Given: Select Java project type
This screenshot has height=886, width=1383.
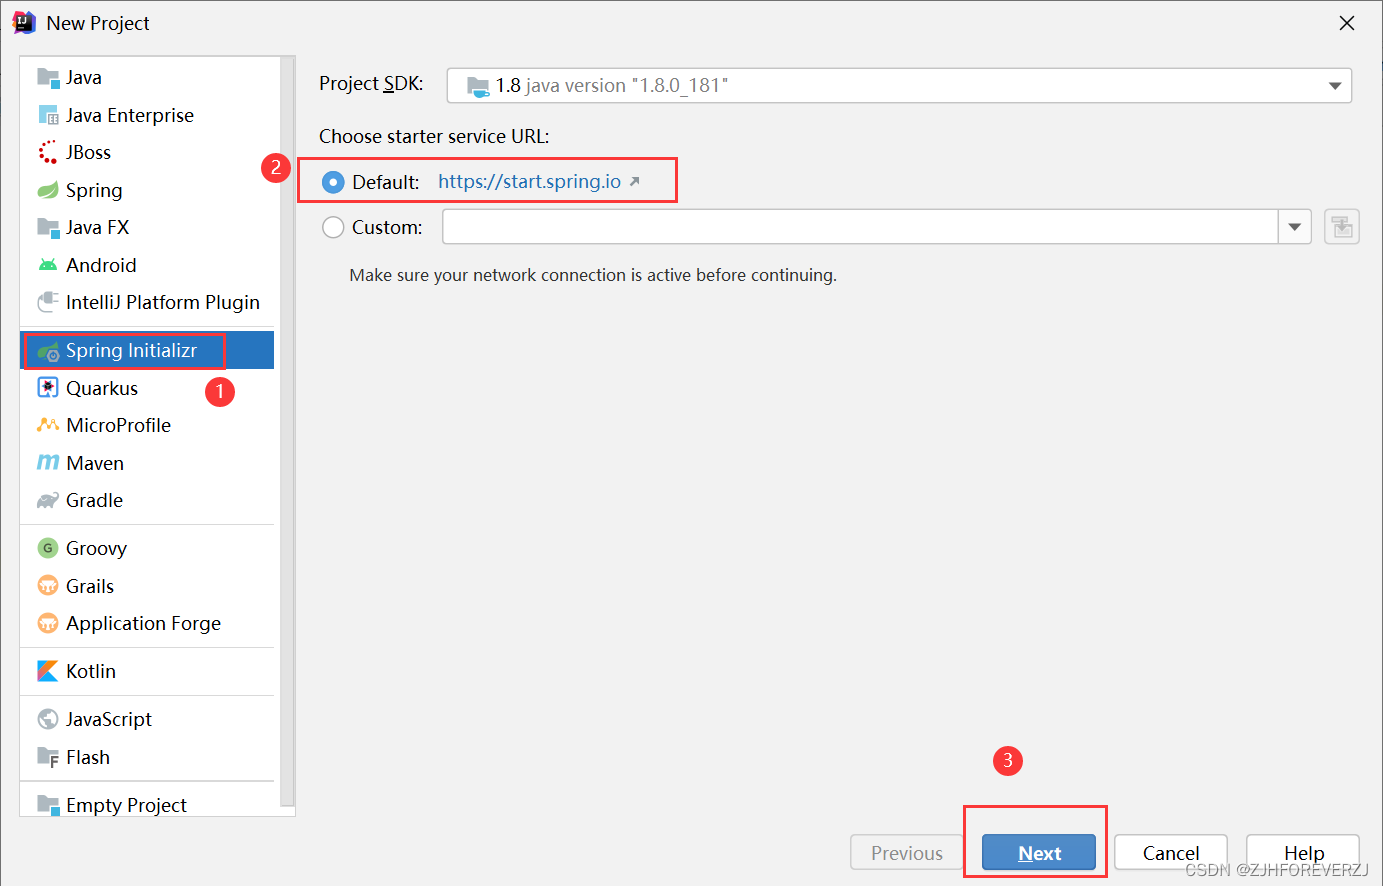Looking at the screenshot, I should tap(147, 77).
